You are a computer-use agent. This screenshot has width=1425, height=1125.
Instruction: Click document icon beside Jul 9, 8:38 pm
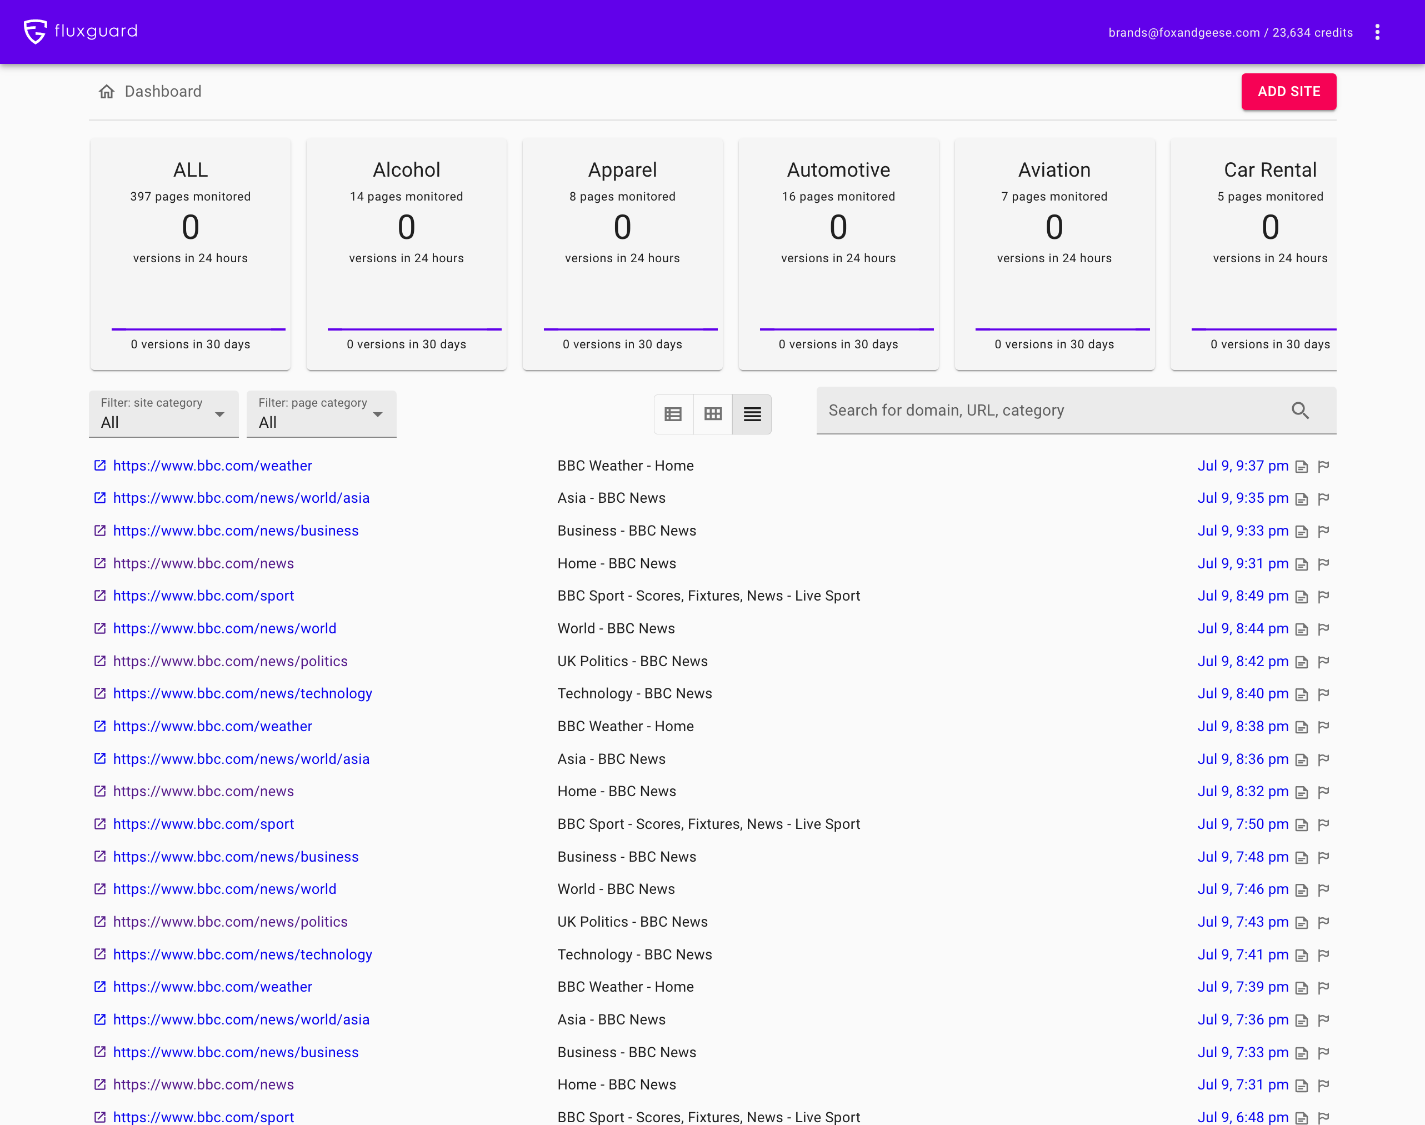pyautogui.click(x=1302, y=727)
